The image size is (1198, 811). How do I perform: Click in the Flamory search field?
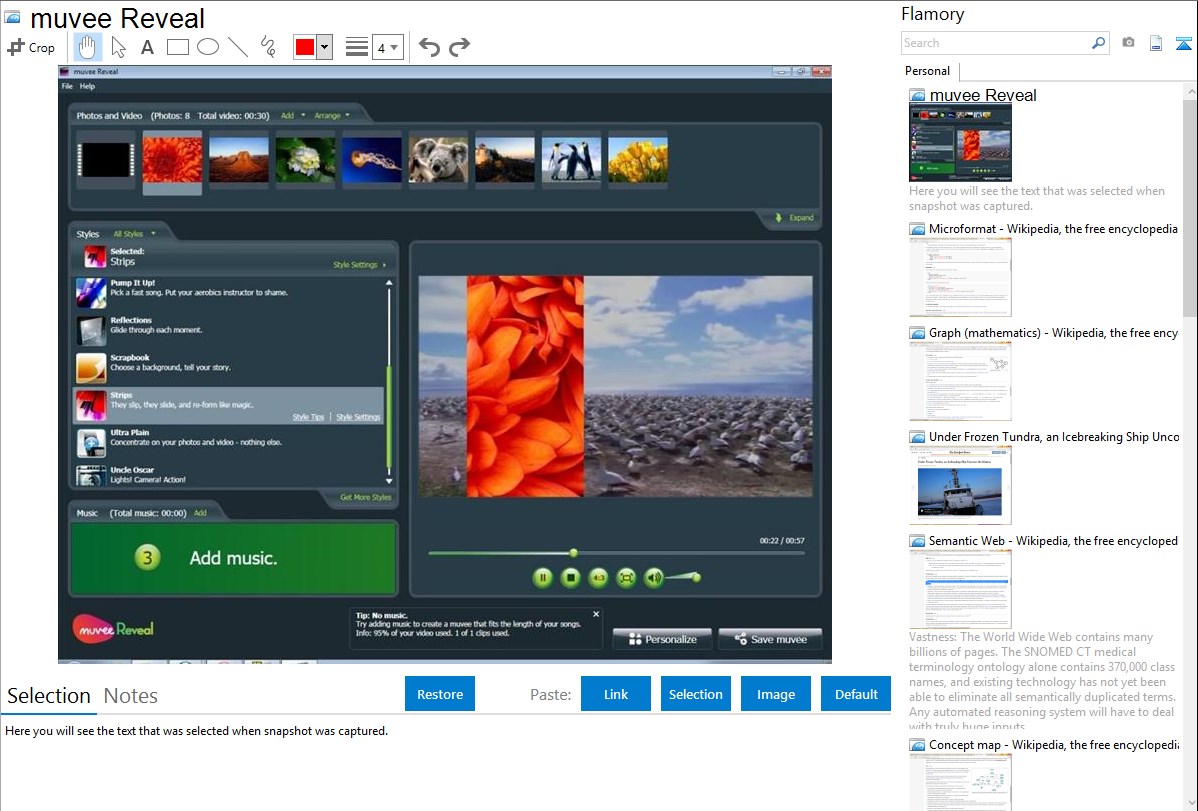coord(995,43)
